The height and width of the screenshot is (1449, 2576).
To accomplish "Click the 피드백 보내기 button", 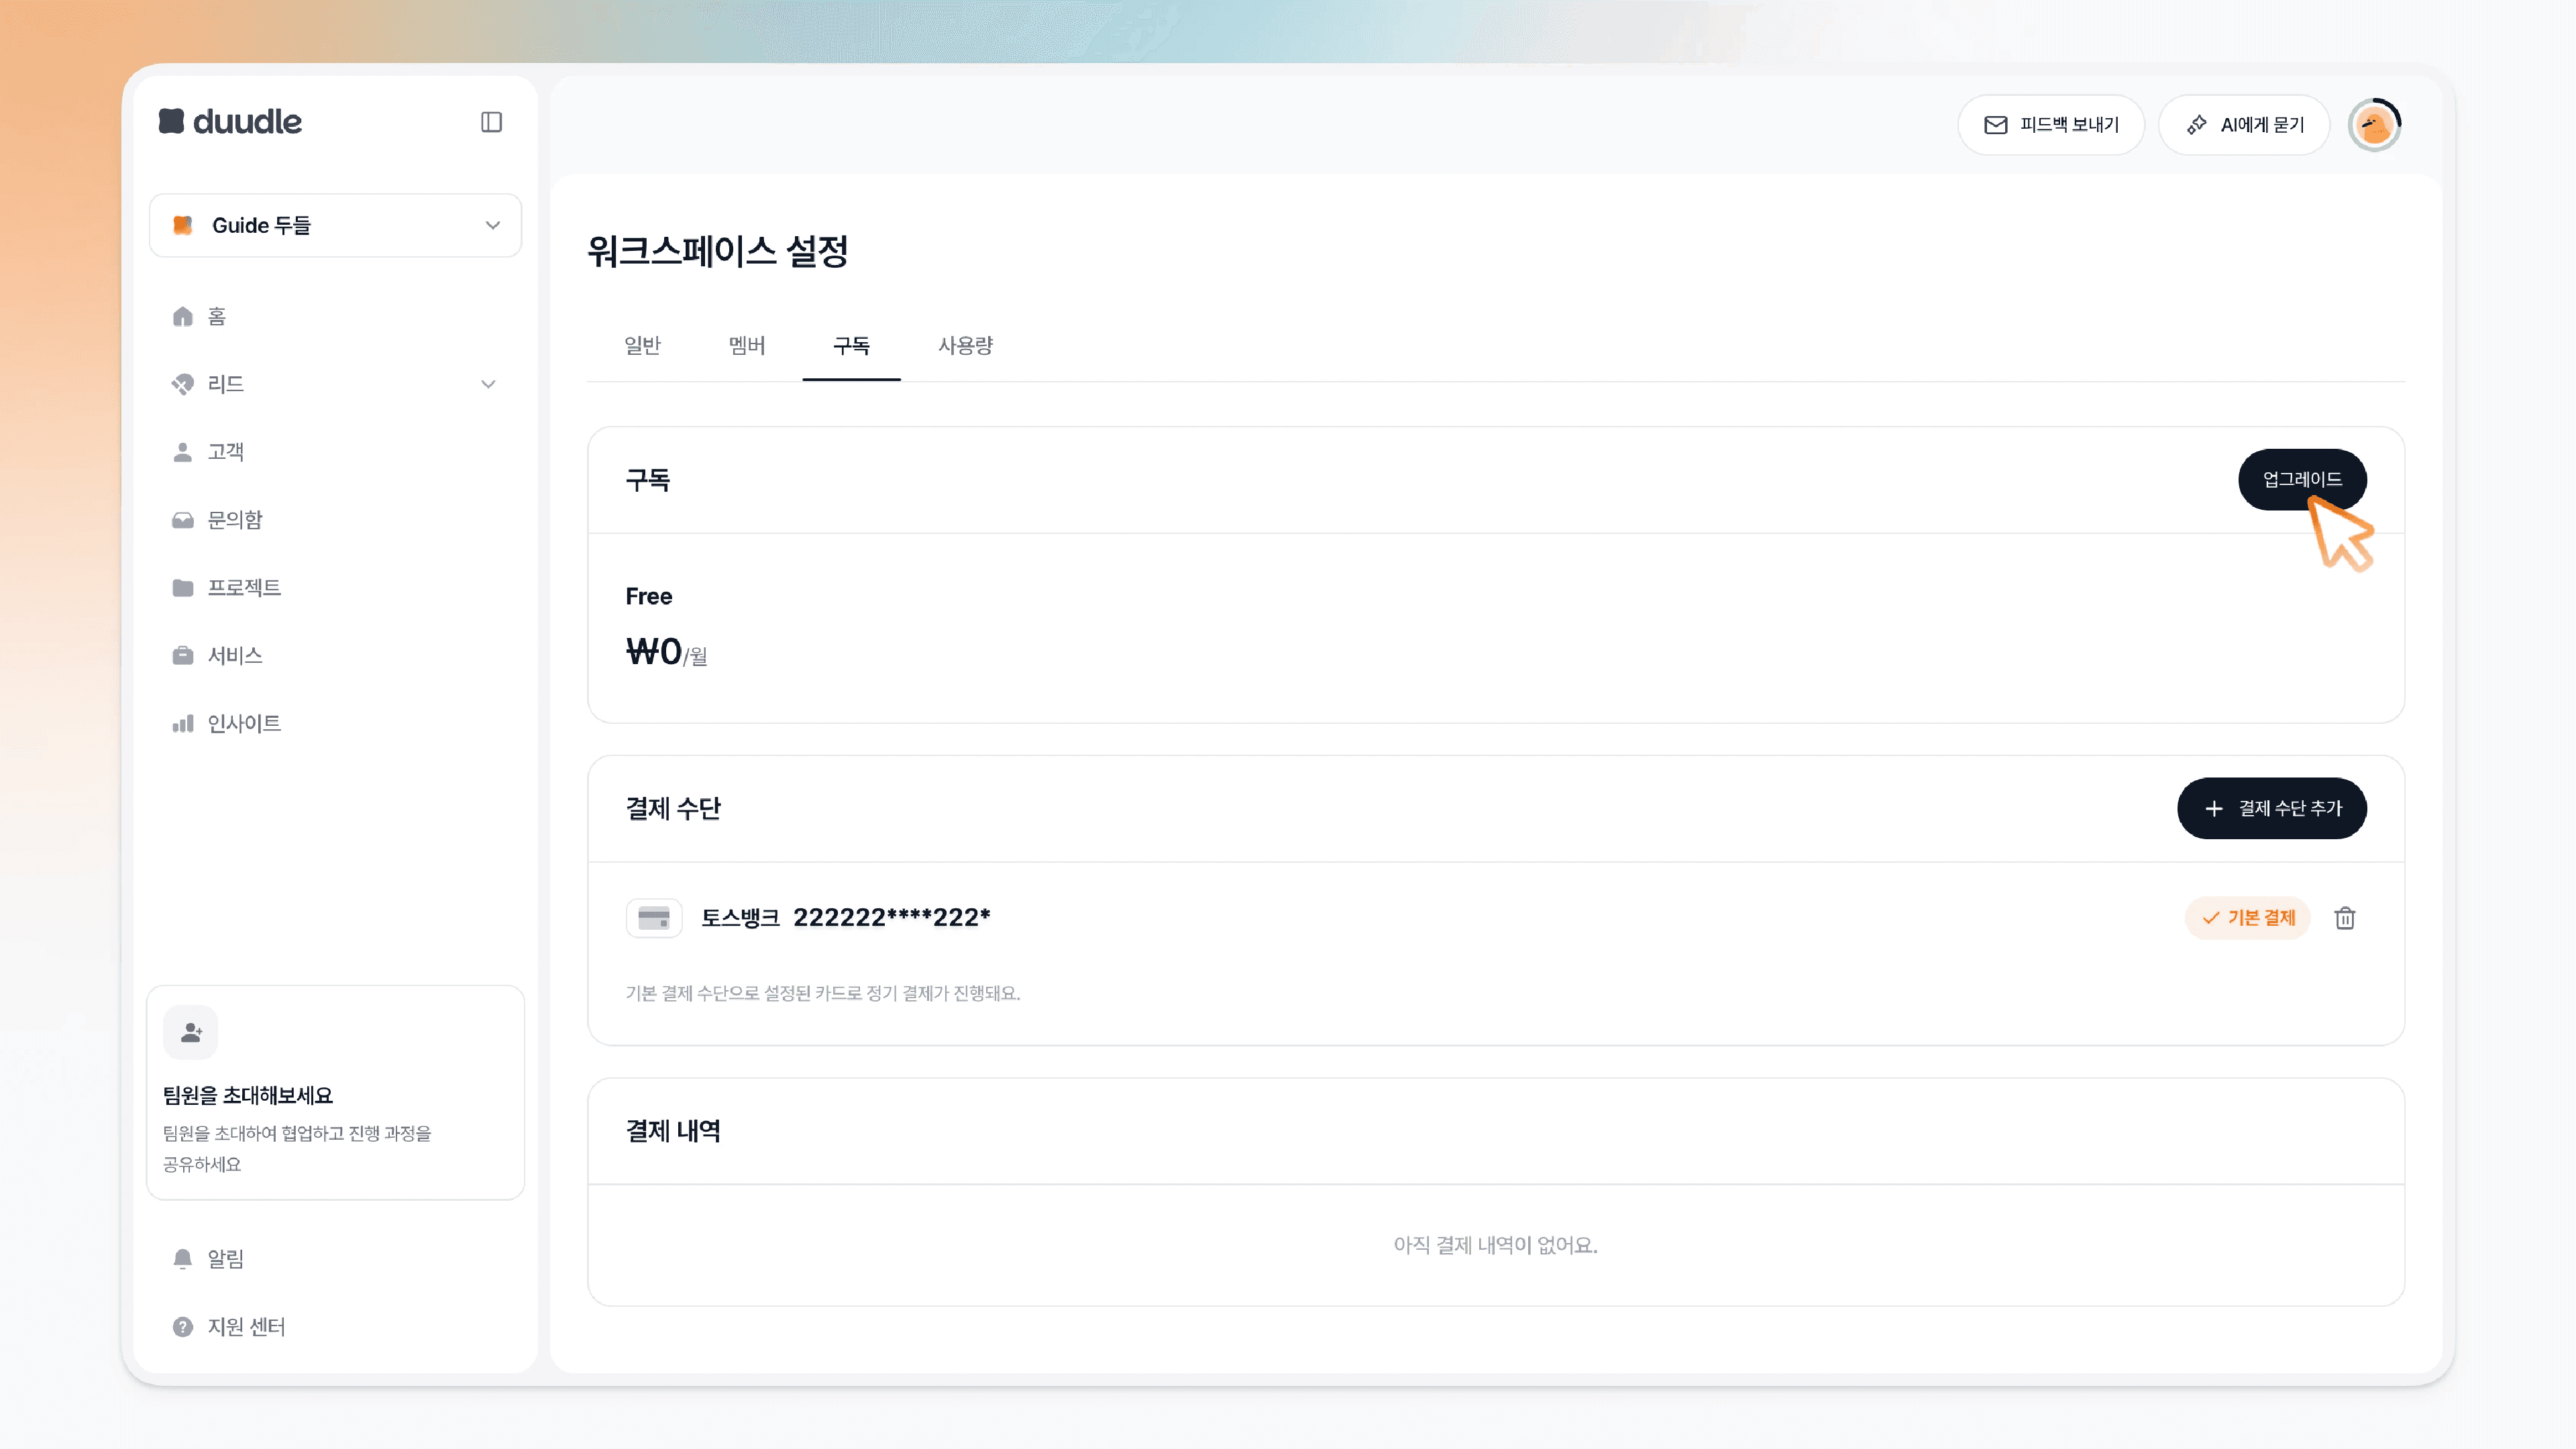I will (2051, 125).
